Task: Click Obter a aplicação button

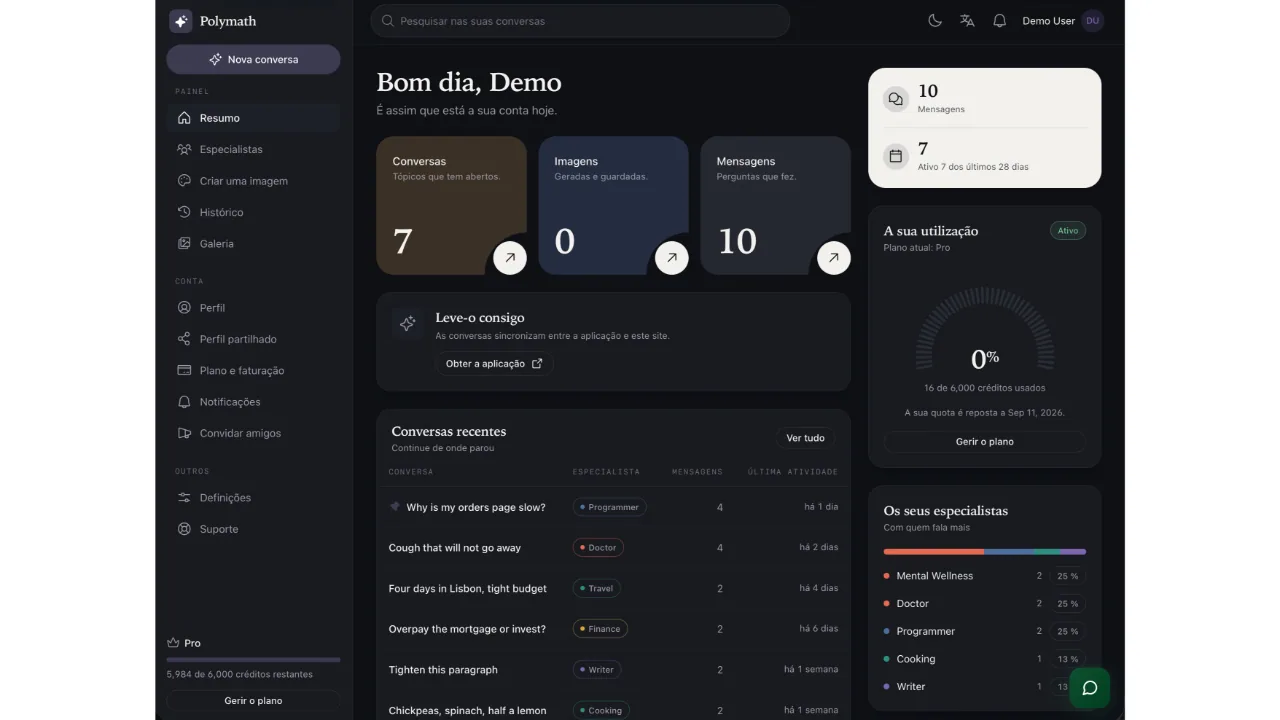Action: point(494,364)
